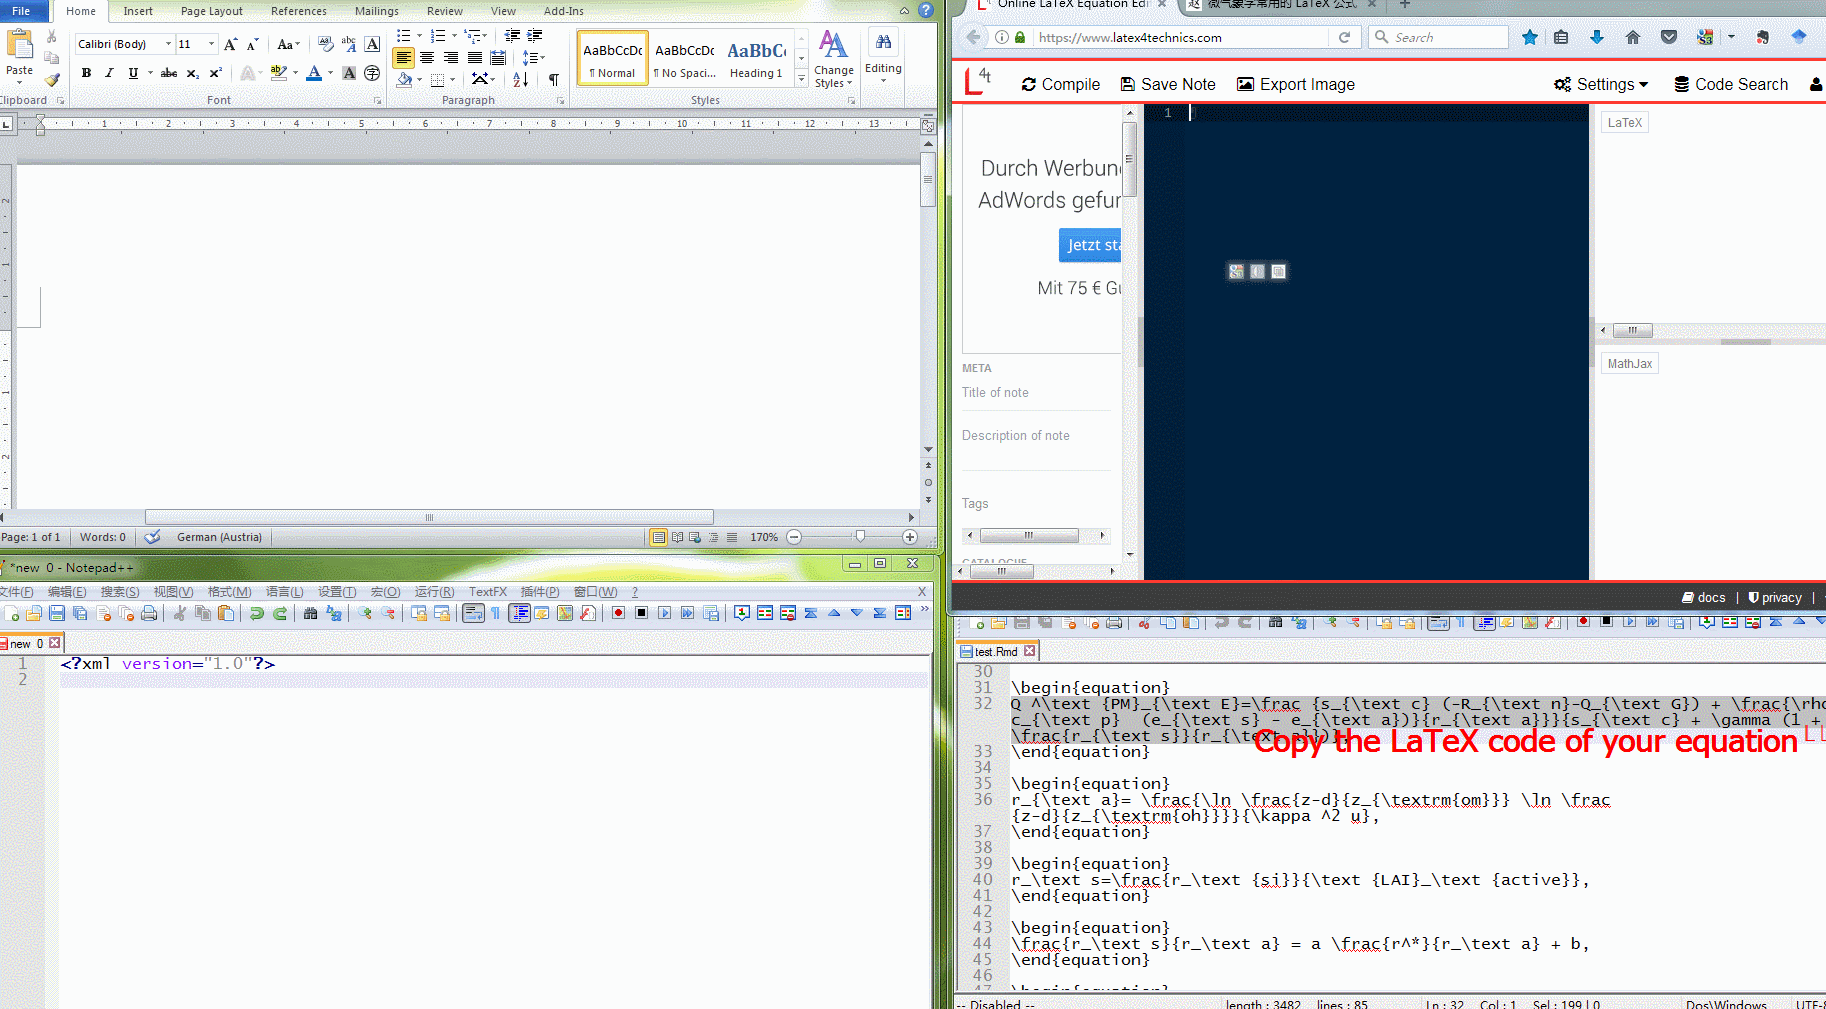Open the Insert ribbon tab
This screenshot has width=1826, height=1009.
click(138, 11)
